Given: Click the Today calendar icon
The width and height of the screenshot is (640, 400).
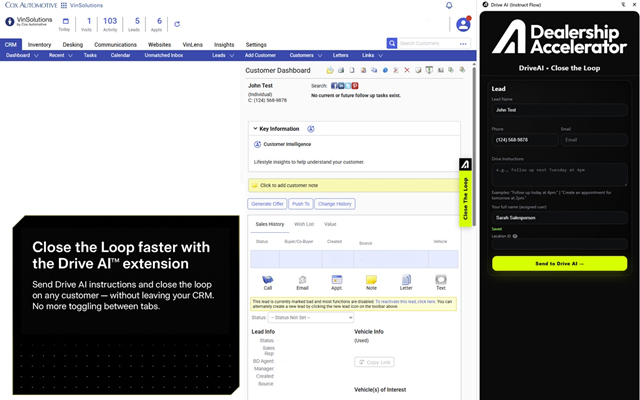Looking at the screenshot, I should coord(65,21).
